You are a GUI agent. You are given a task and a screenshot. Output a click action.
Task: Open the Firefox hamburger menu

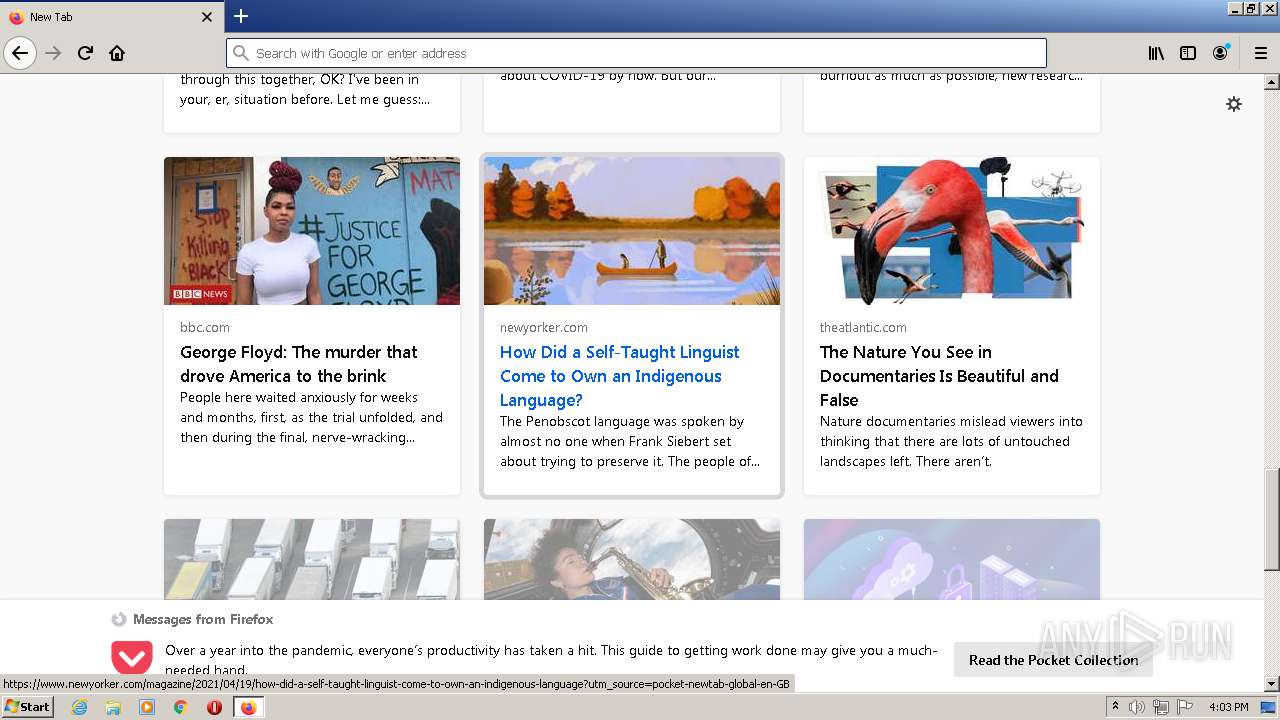(1261, 53)
